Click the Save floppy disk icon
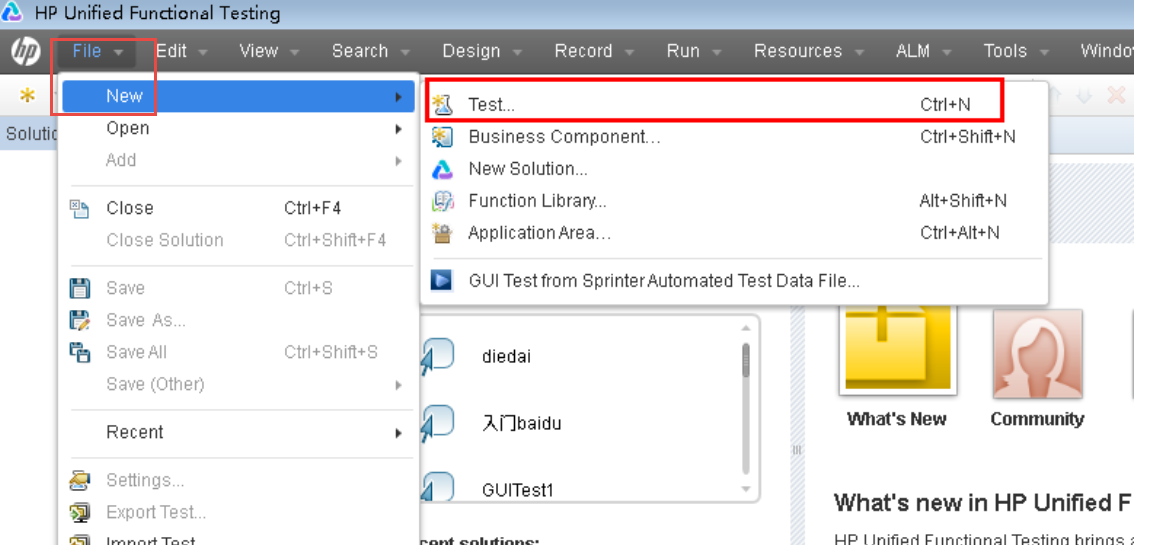This screenshot has height=545, width=1154. pos(79,288)
